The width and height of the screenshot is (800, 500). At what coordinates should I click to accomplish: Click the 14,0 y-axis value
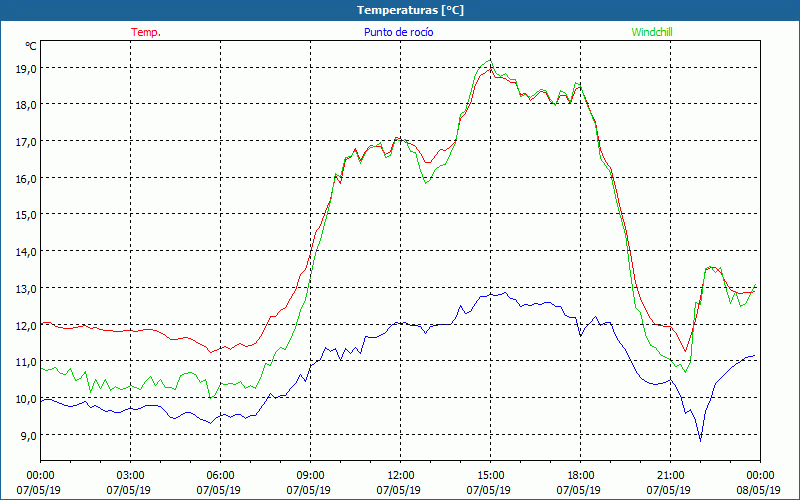pyautogui.click(x=26, y=252)
